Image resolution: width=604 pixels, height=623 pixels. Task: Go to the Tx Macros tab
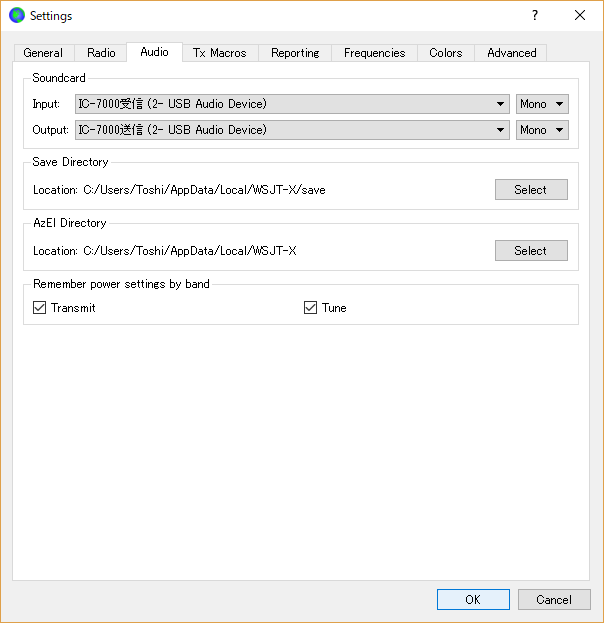pyautogui.click(x=220, y=53)
